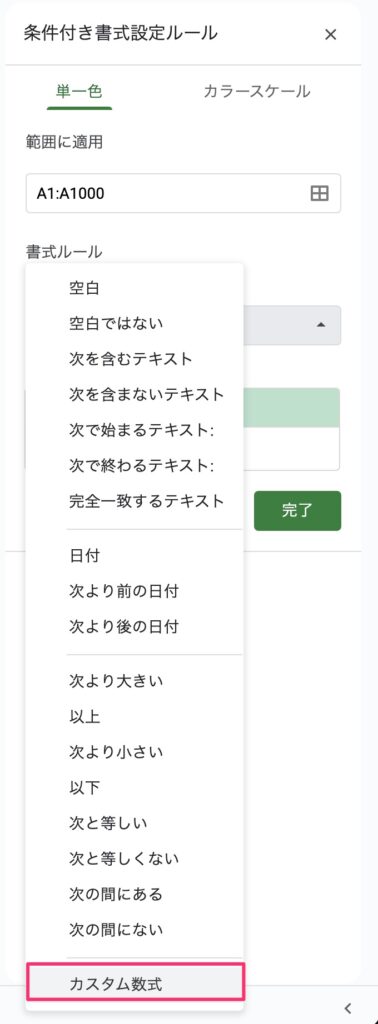Close the conditional formatting rules panel
Image resolution: width=378 pixels, height=1024 pixels.
coord(330,35)
